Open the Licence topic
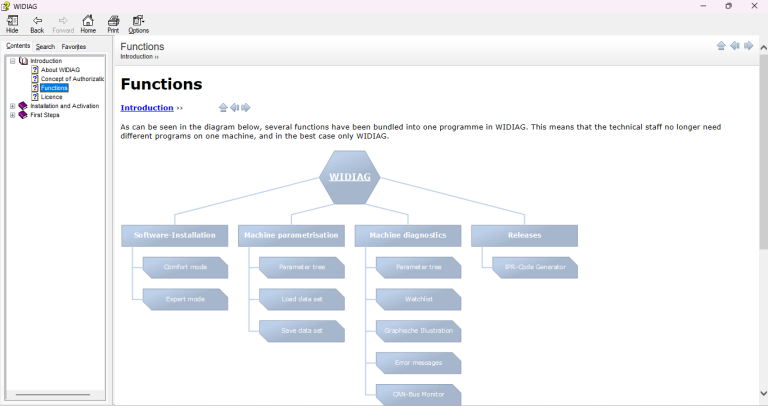Screen dimensions: 768x406 (x=51, y=97)
